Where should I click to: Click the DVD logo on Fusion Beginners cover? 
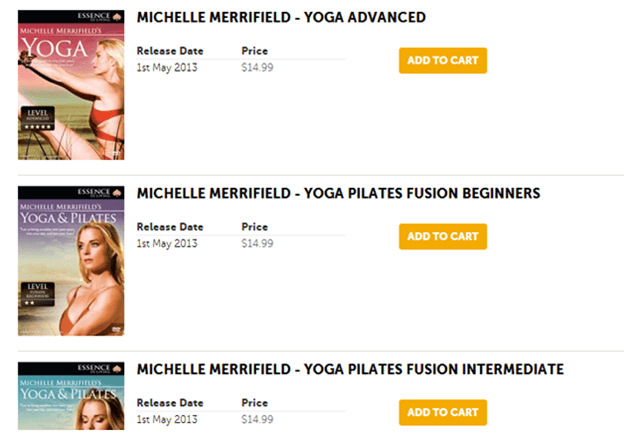click(114, 328)
